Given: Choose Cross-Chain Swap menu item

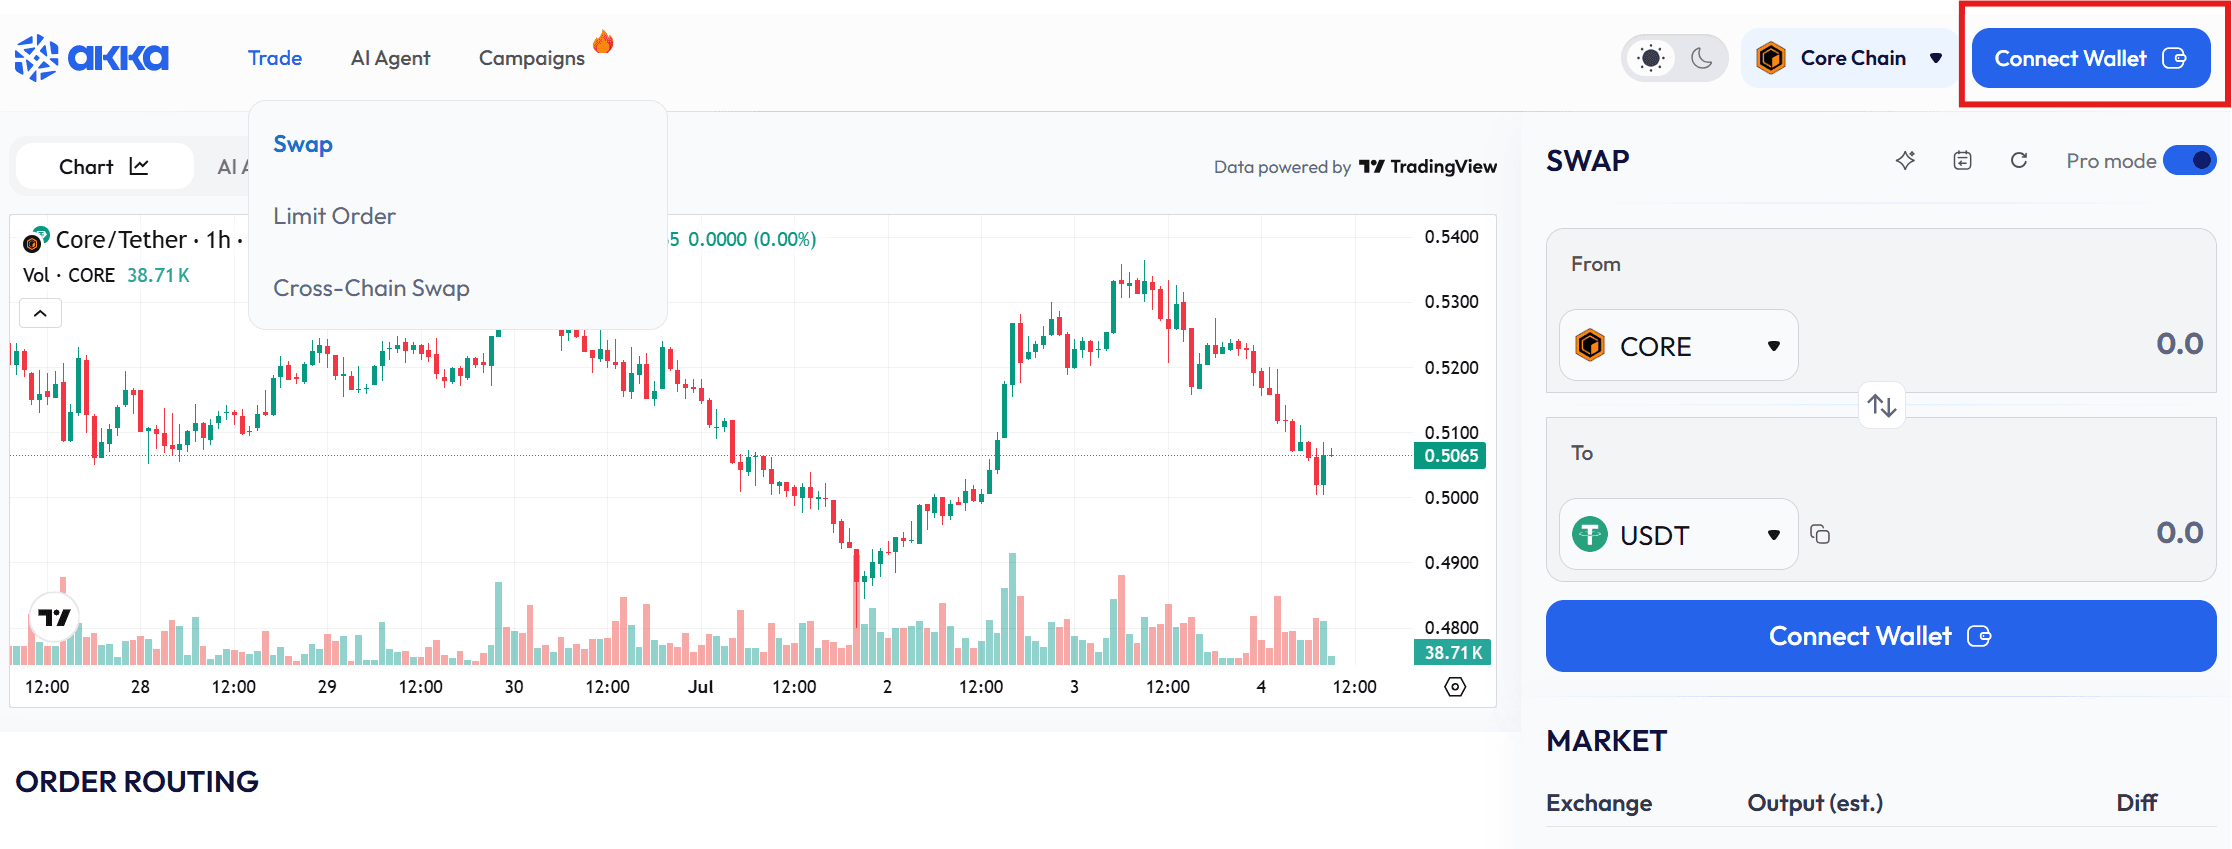Looking at the screenshot, I should point(371,288).
